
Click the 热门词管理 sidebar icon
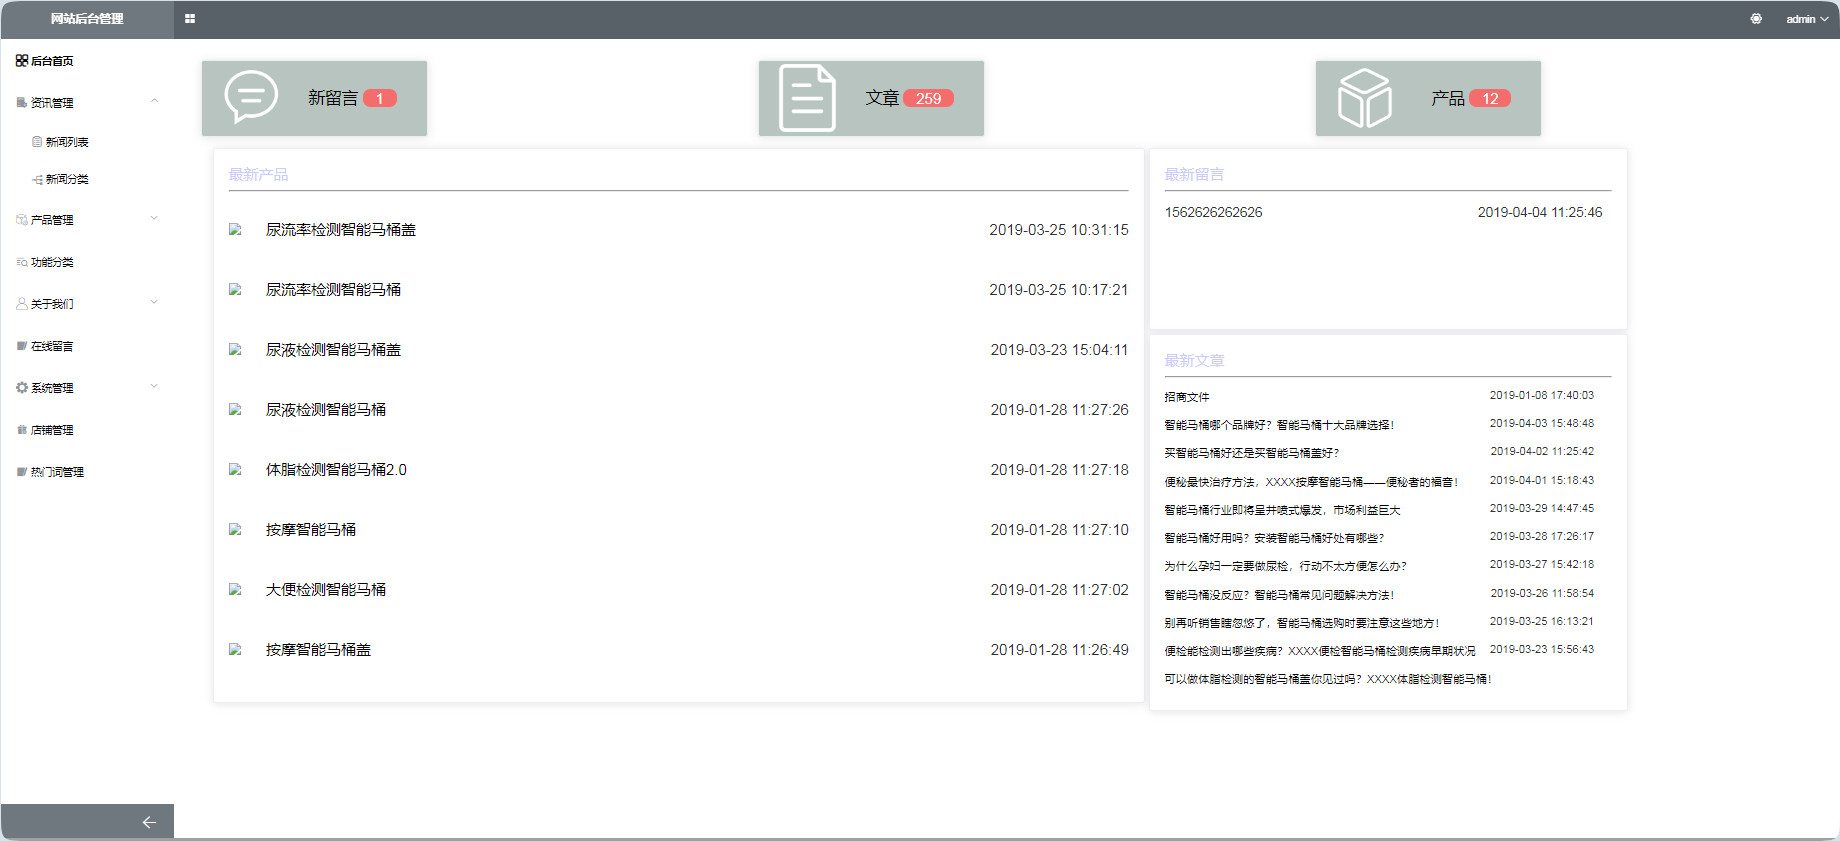coord(22,472)
